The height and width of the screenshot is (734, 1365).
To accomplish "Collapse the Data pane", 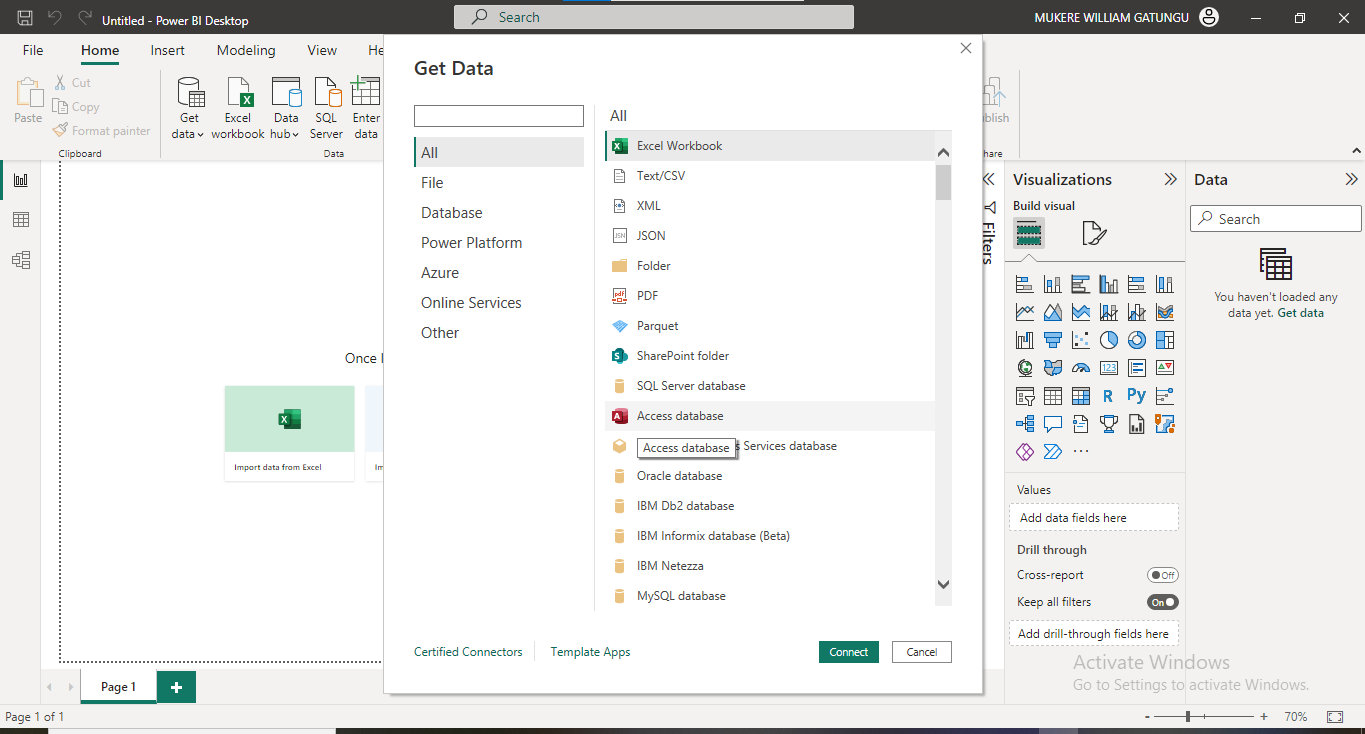I will coord(1351,180).
